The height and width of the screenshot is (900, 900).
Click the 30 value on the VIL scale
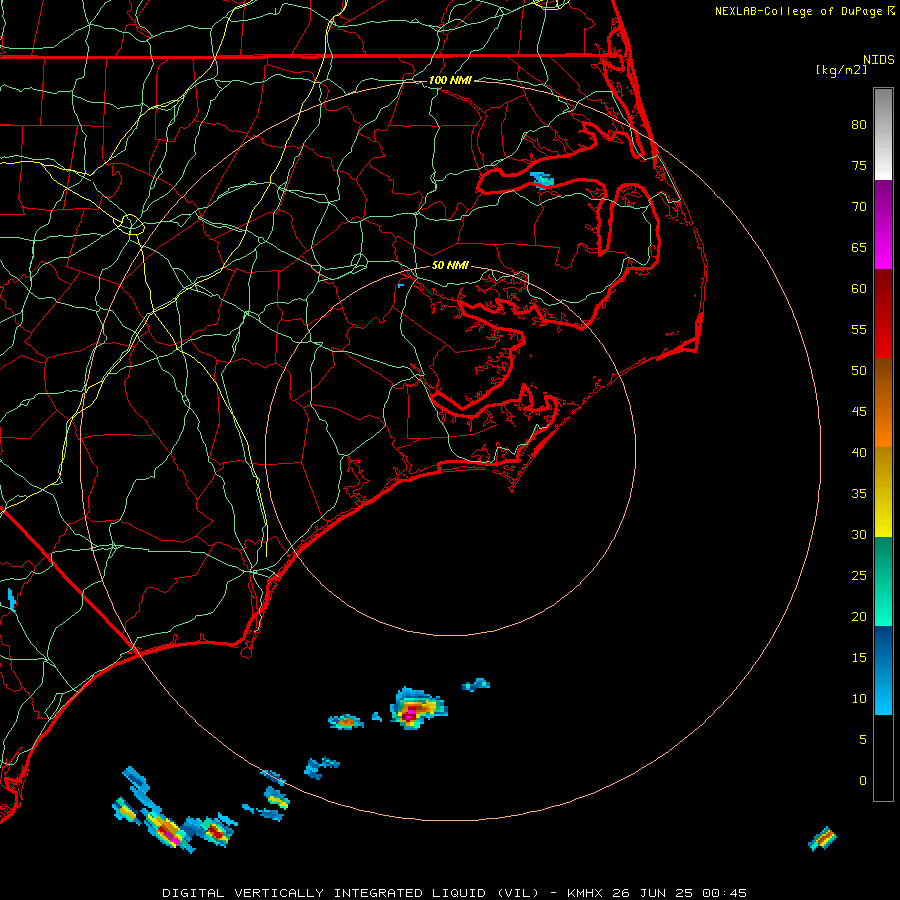859,535
